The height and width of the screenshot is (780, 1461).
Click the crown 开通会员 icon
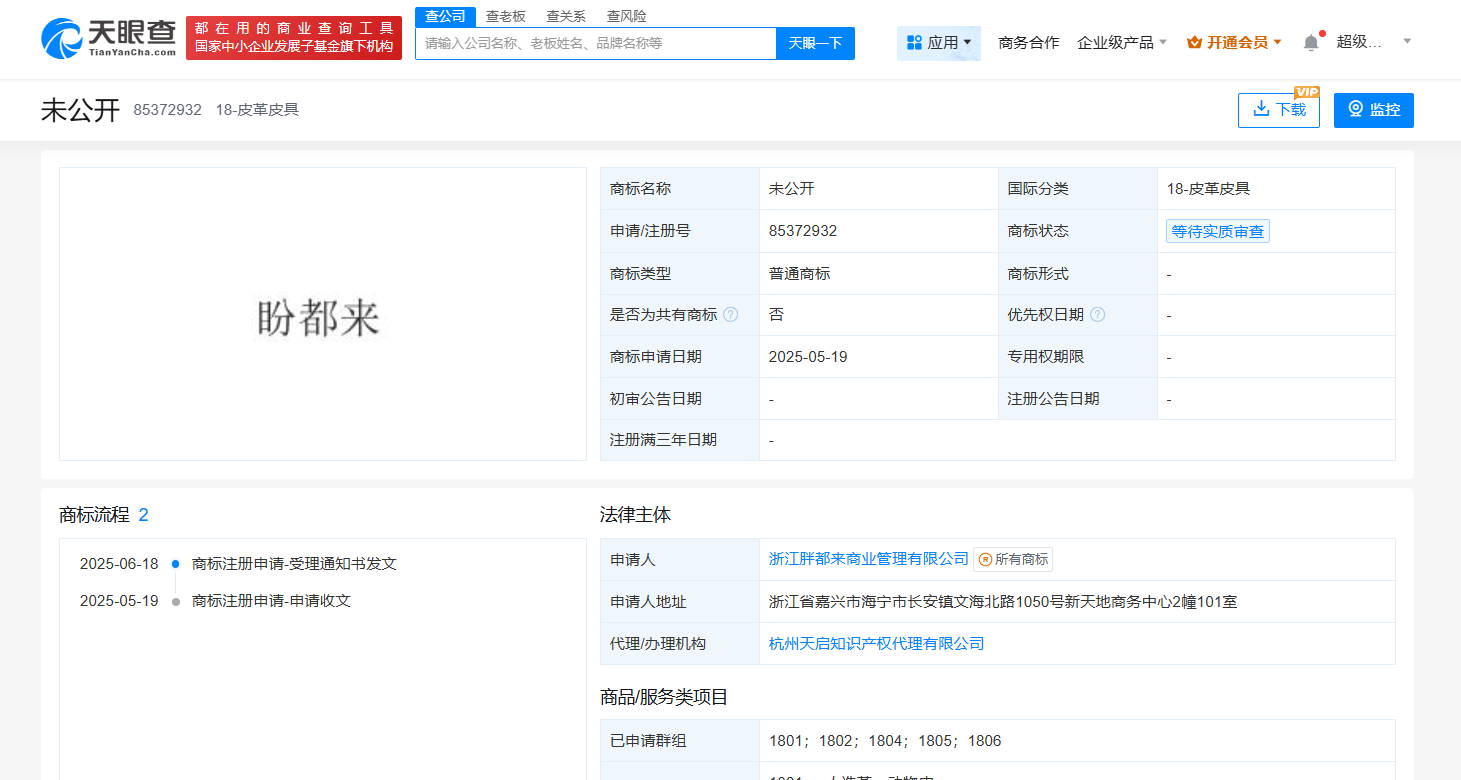click(1194, 42)
